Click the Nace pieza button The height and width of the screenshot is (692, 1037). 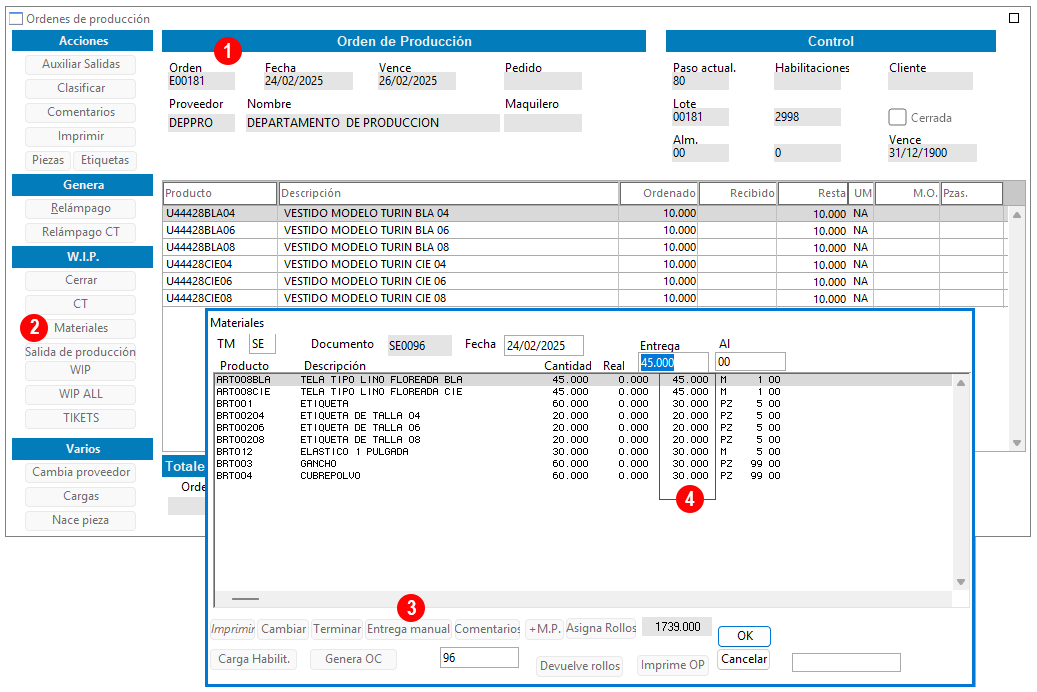[x=81, y=520]
